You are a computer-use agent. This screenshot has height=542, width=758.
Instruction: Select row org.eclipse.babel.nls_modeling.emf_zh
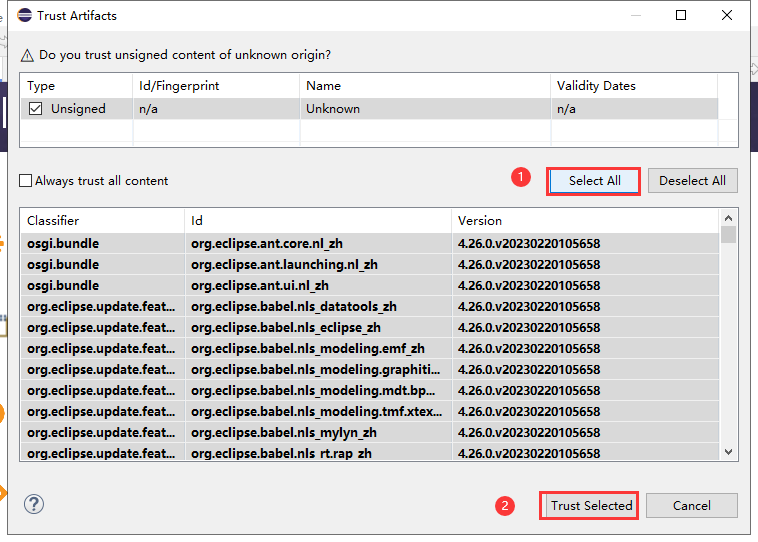[x=370, y=348]
